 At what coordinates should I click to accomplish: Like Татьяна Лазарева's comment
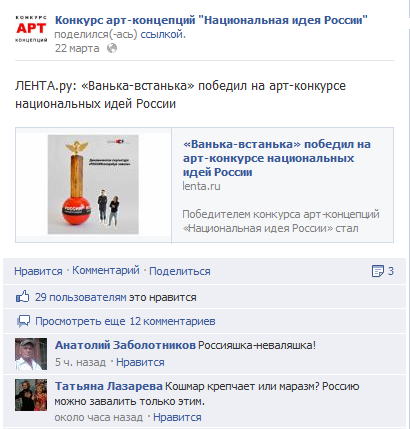coord(177,417)
